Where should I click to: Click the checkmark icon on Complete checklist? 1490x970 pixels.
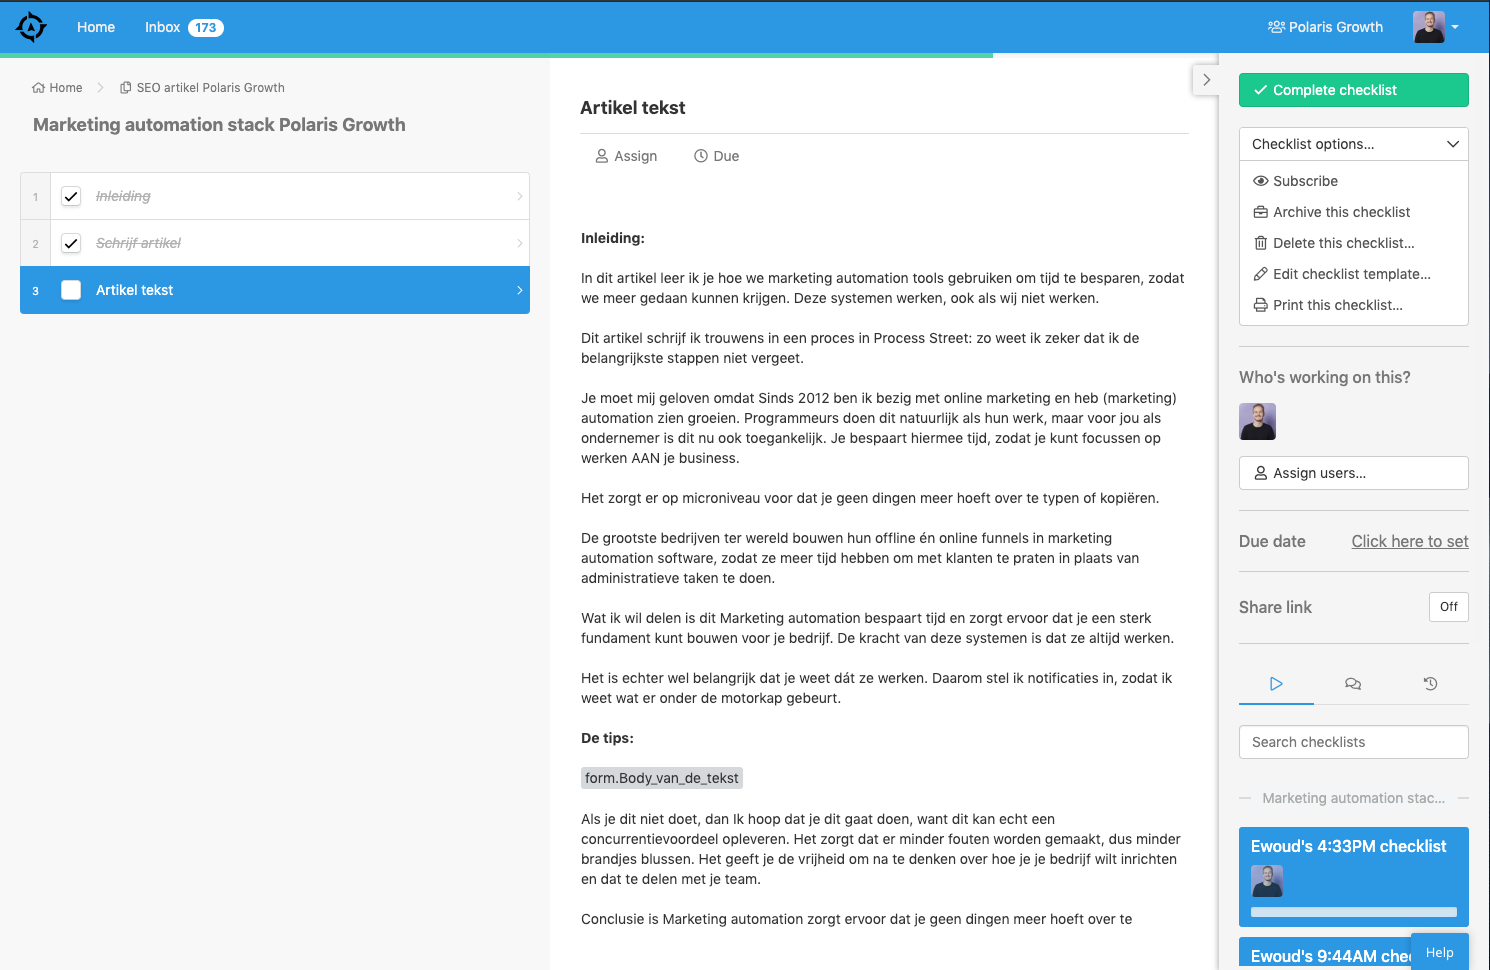1261,90
